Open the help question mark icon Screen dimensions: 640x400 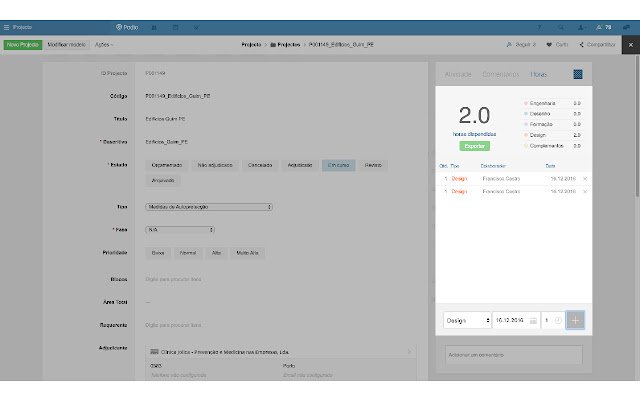point(539,27)
